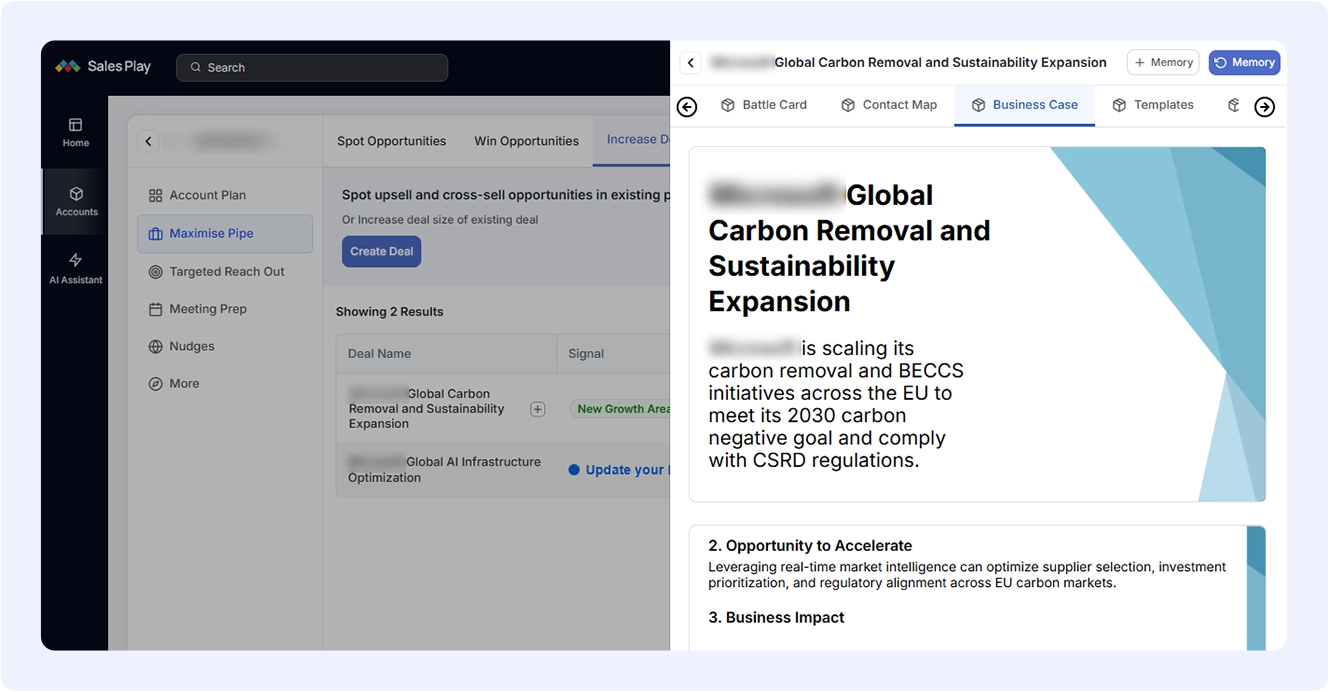Open Home from the left sidebar
Screen dimensions: 1329x692
point(76,132)
